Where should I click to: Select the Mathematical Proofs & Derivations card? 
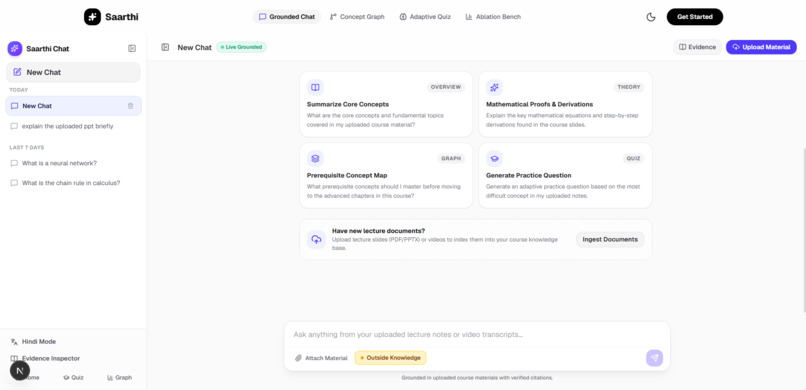[565, 104]
